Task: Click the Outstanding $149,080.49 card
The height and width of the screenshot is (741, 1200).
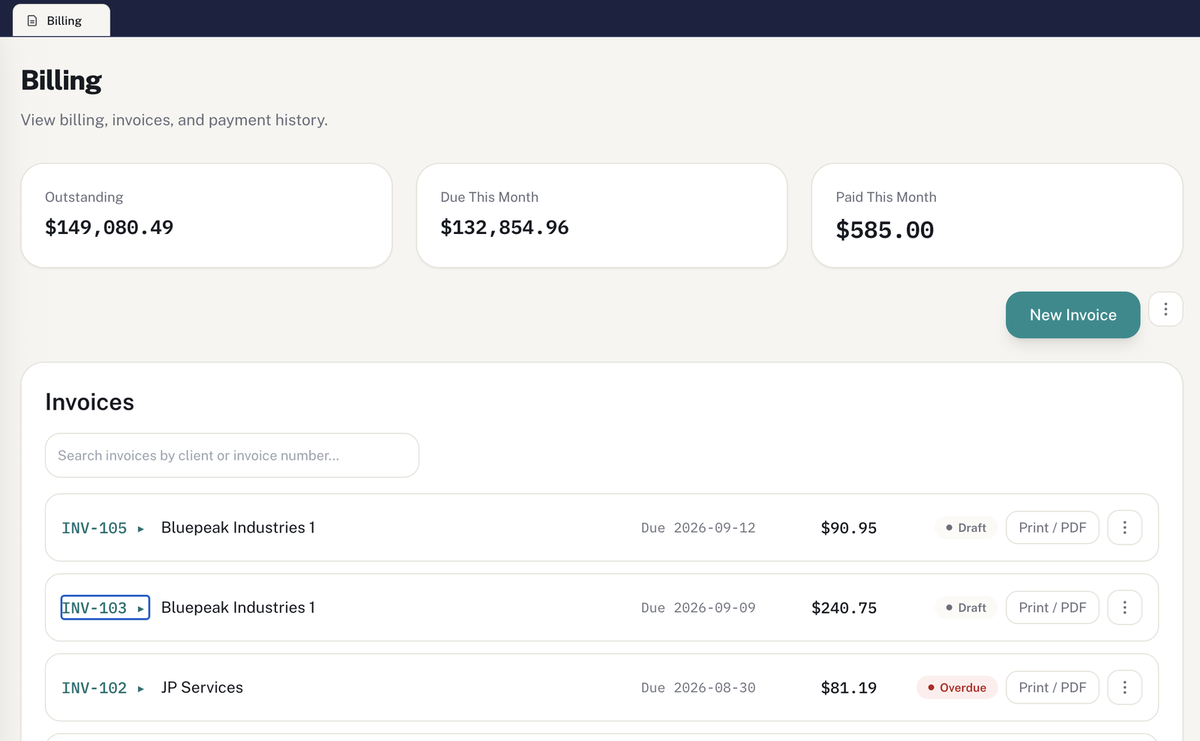Action: click(206, 216)
